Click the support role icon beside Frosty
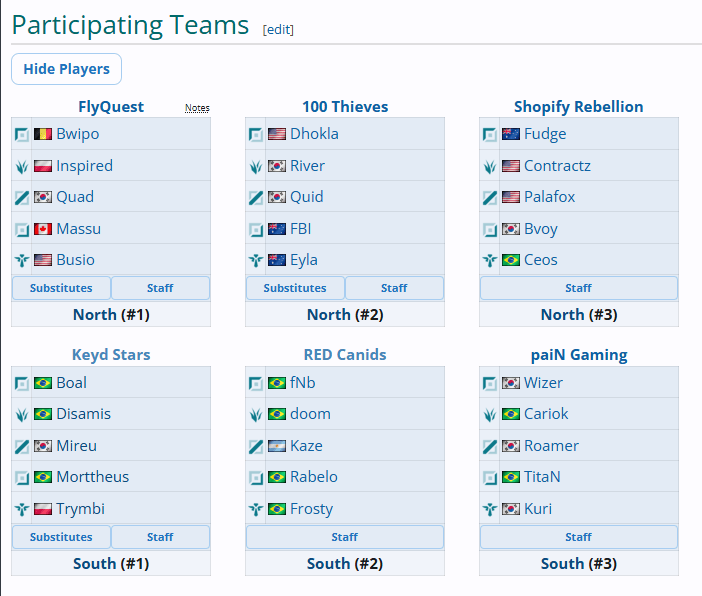 [x=256, y=510]
